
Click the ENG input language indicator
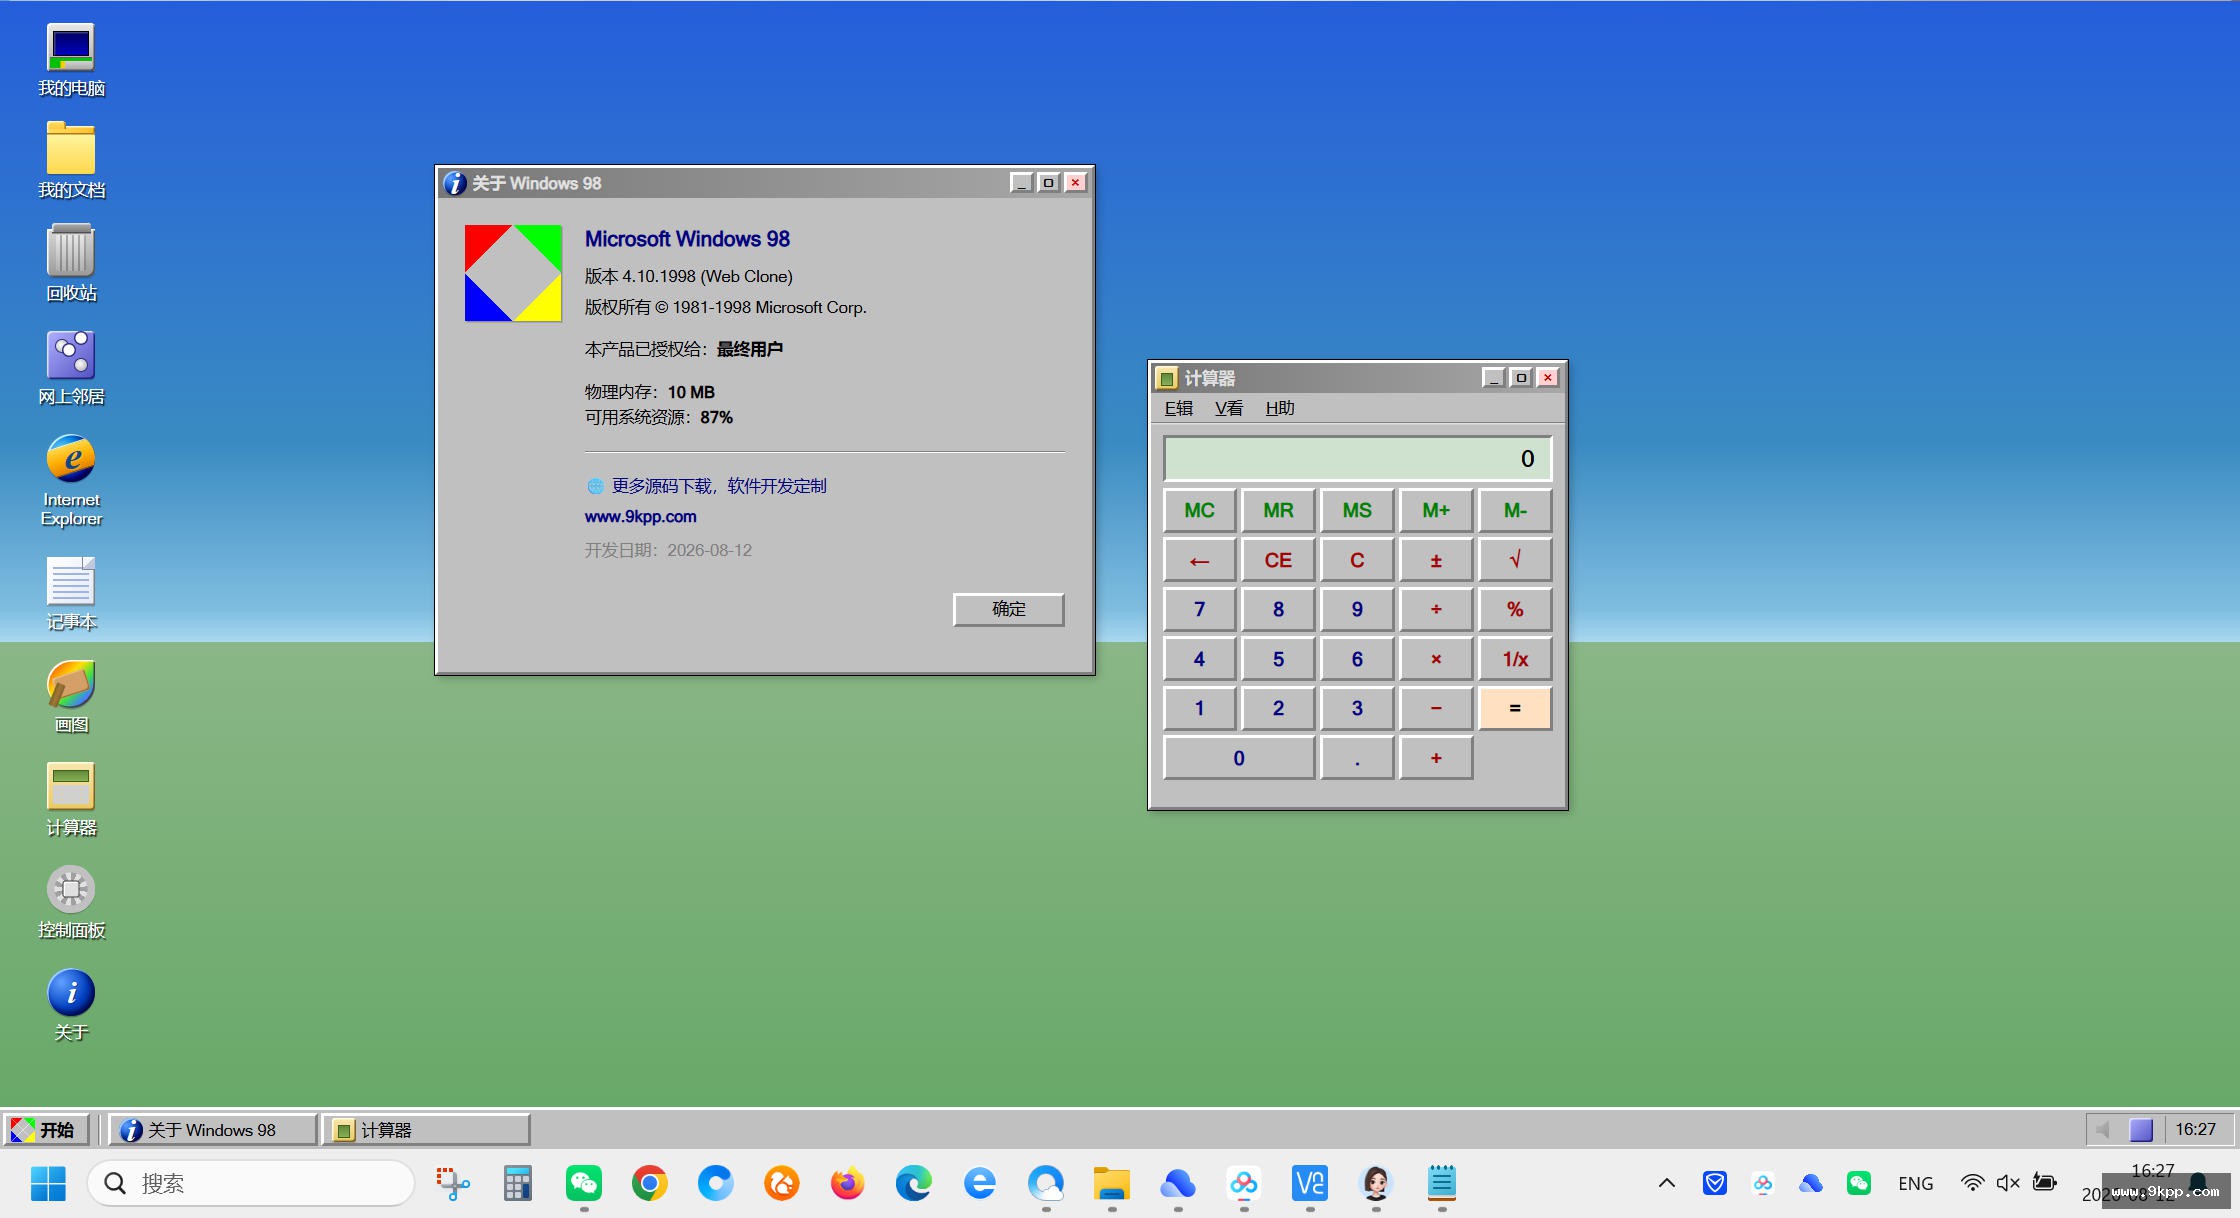(x=1915, y=1184)
